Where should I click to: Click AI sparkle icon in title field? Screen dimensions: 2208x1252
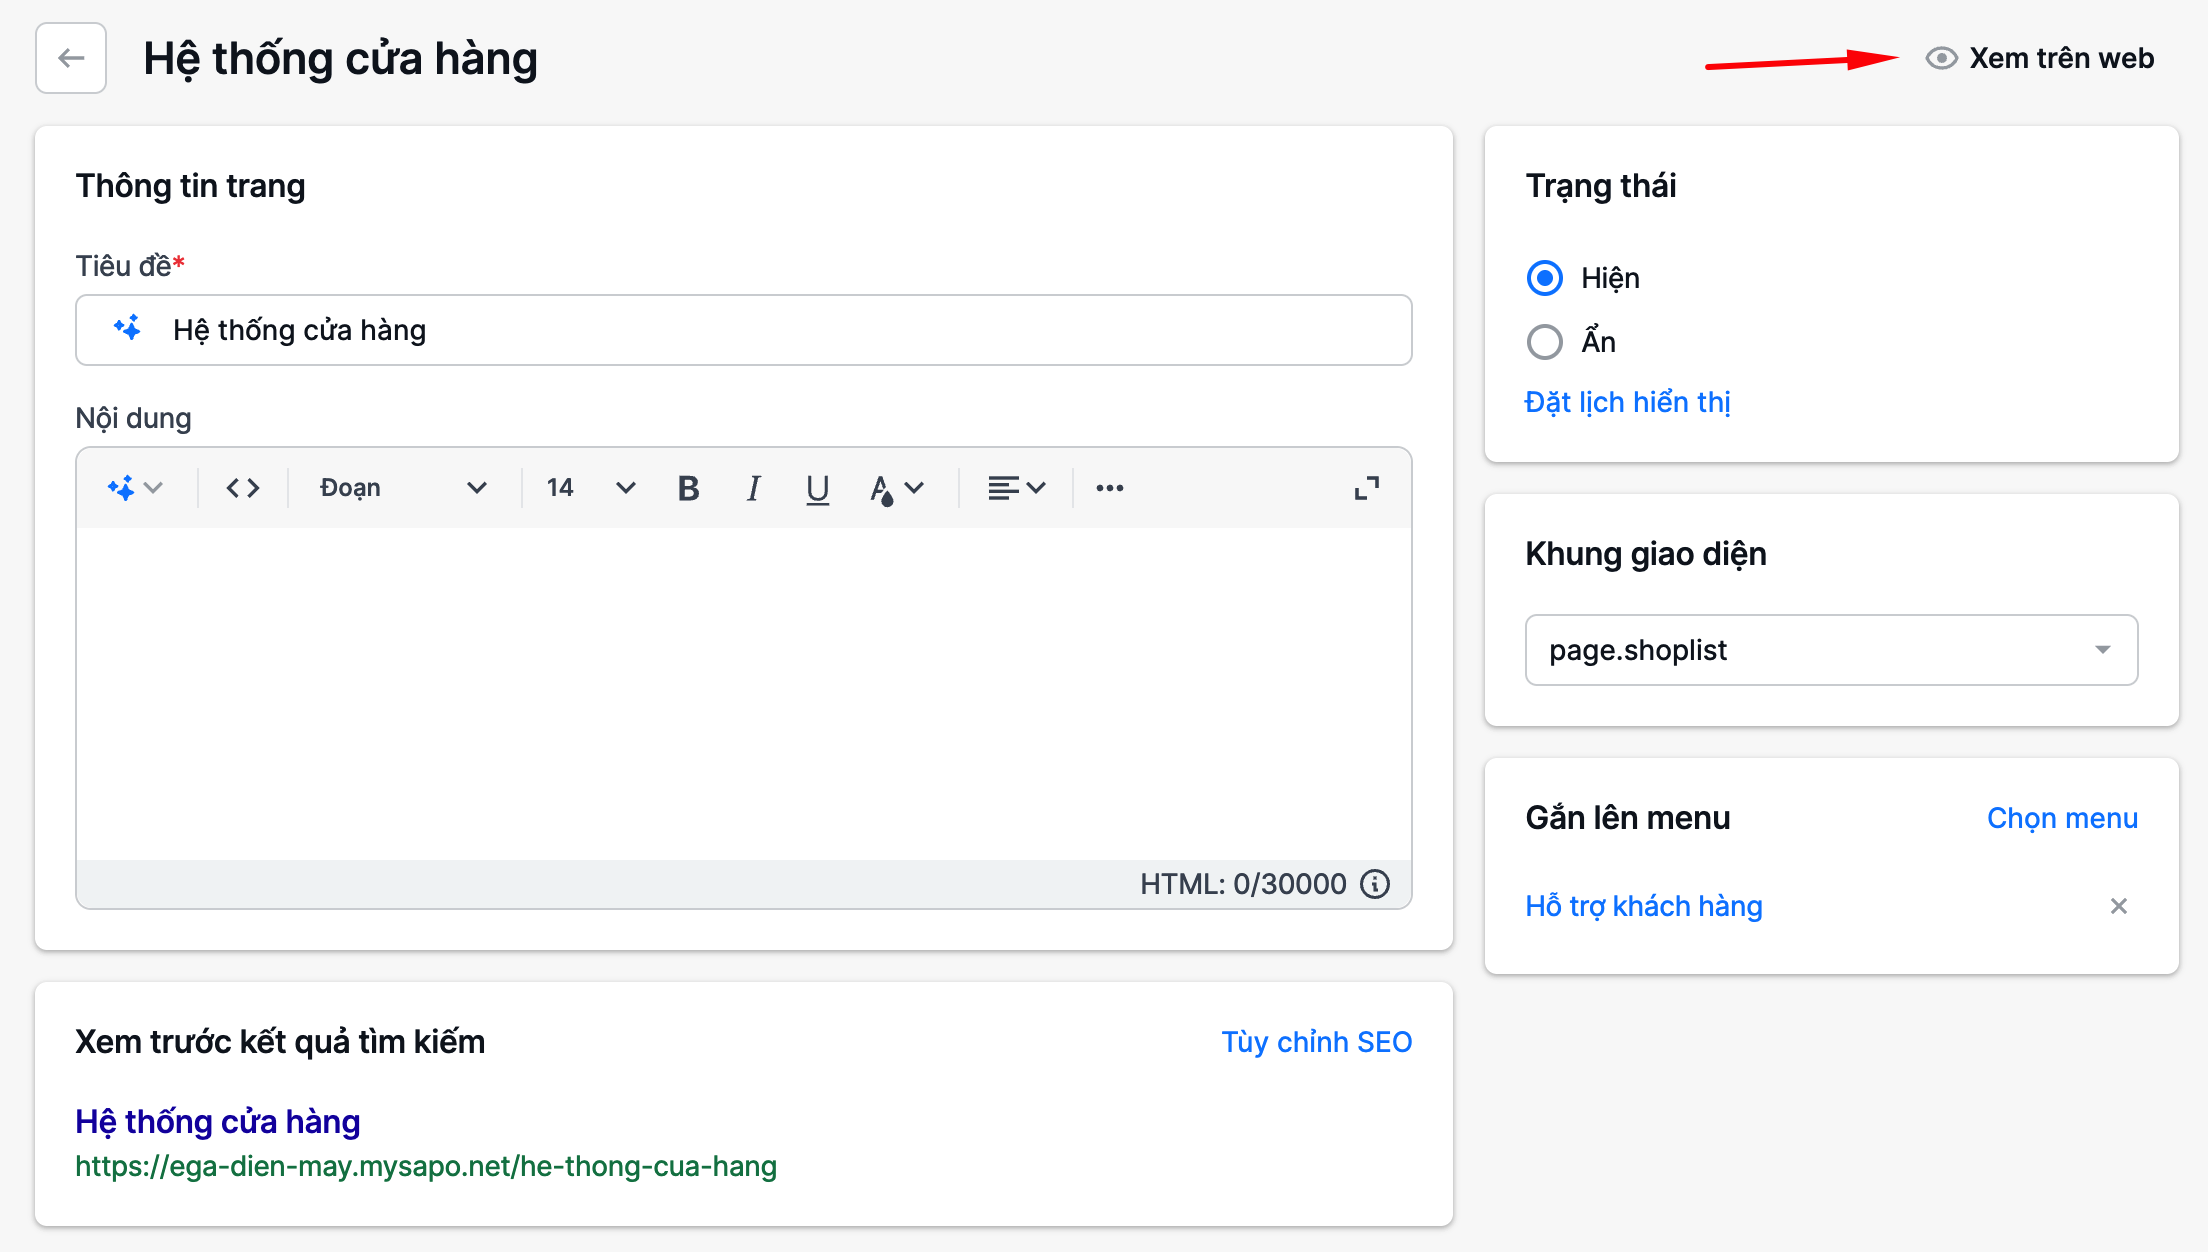128,329
